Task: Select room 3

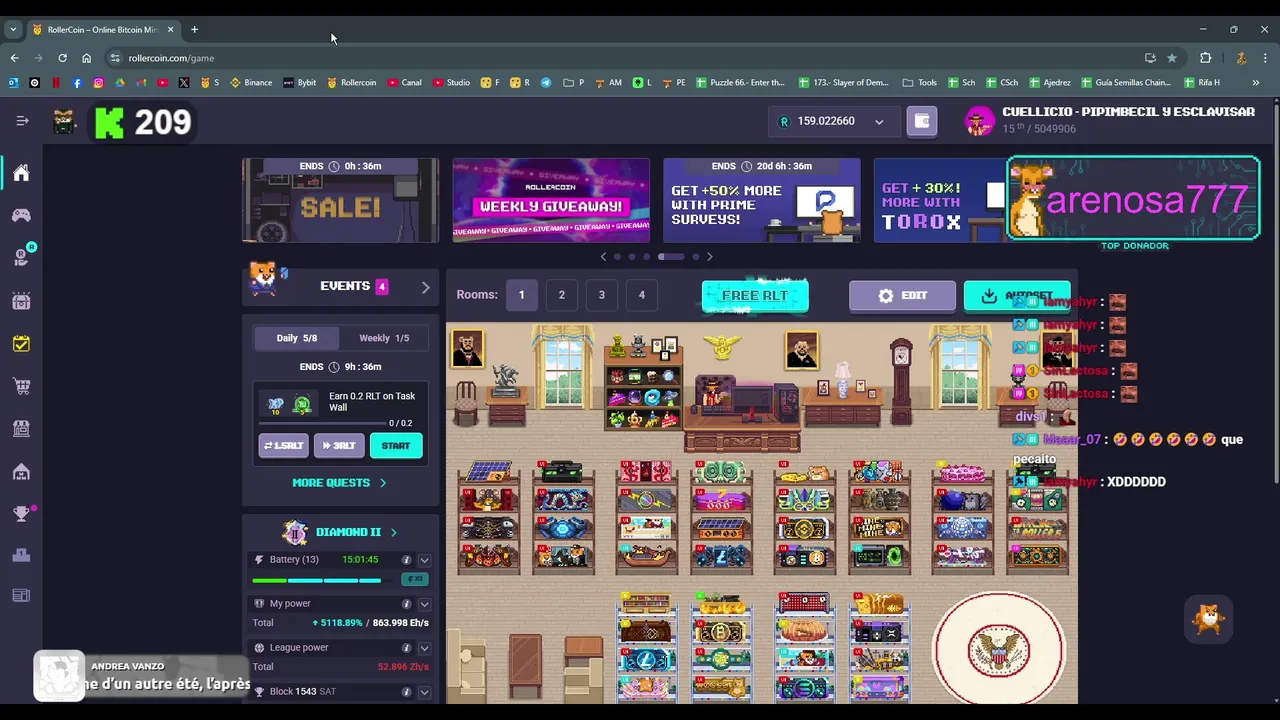Action: click(601, 295)
